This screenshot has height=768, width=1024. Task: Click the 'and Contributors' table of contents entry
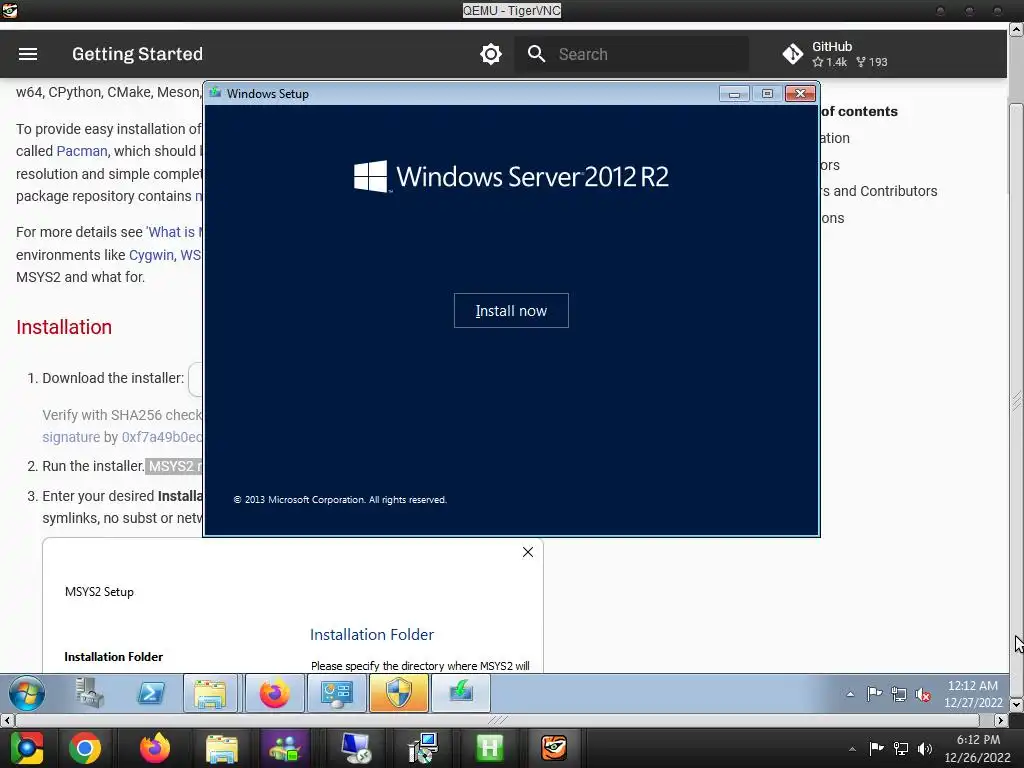click(879, 191)
